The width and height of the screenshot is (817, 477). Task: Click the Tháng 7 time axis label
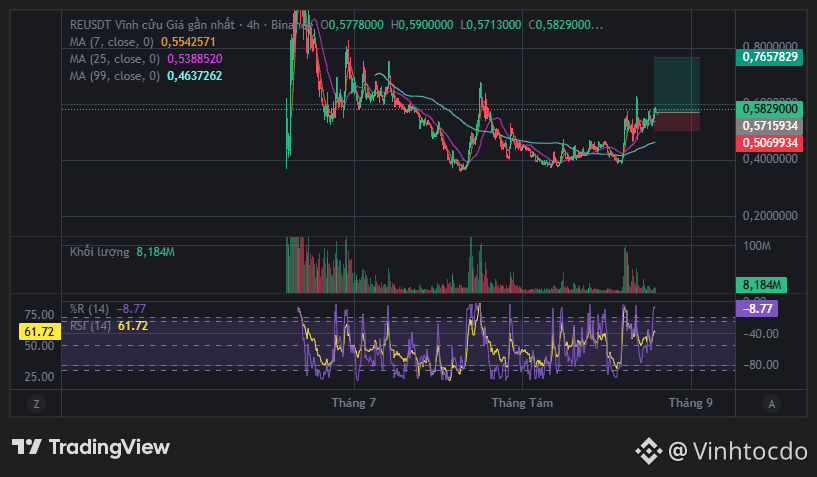pos(354,403)
